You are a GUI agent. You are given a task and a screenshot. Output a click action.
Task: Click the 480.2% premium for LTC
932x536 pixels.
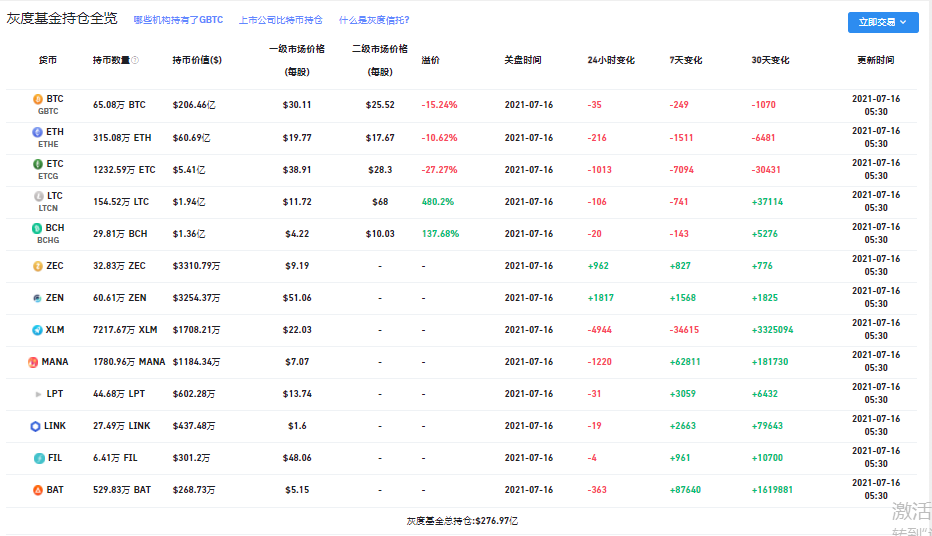(438, 202)
